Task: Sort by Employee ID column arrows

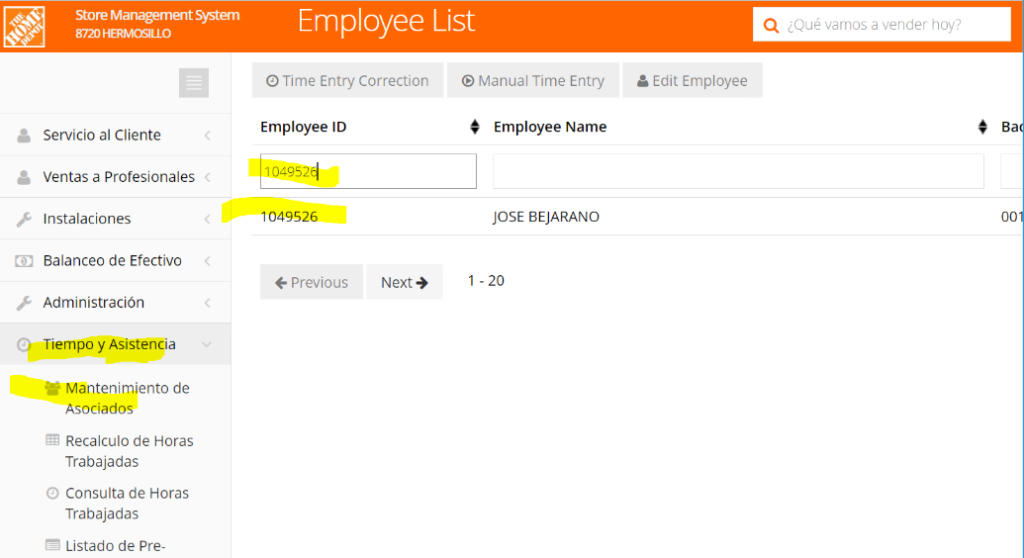Action: tap(475, 127)
